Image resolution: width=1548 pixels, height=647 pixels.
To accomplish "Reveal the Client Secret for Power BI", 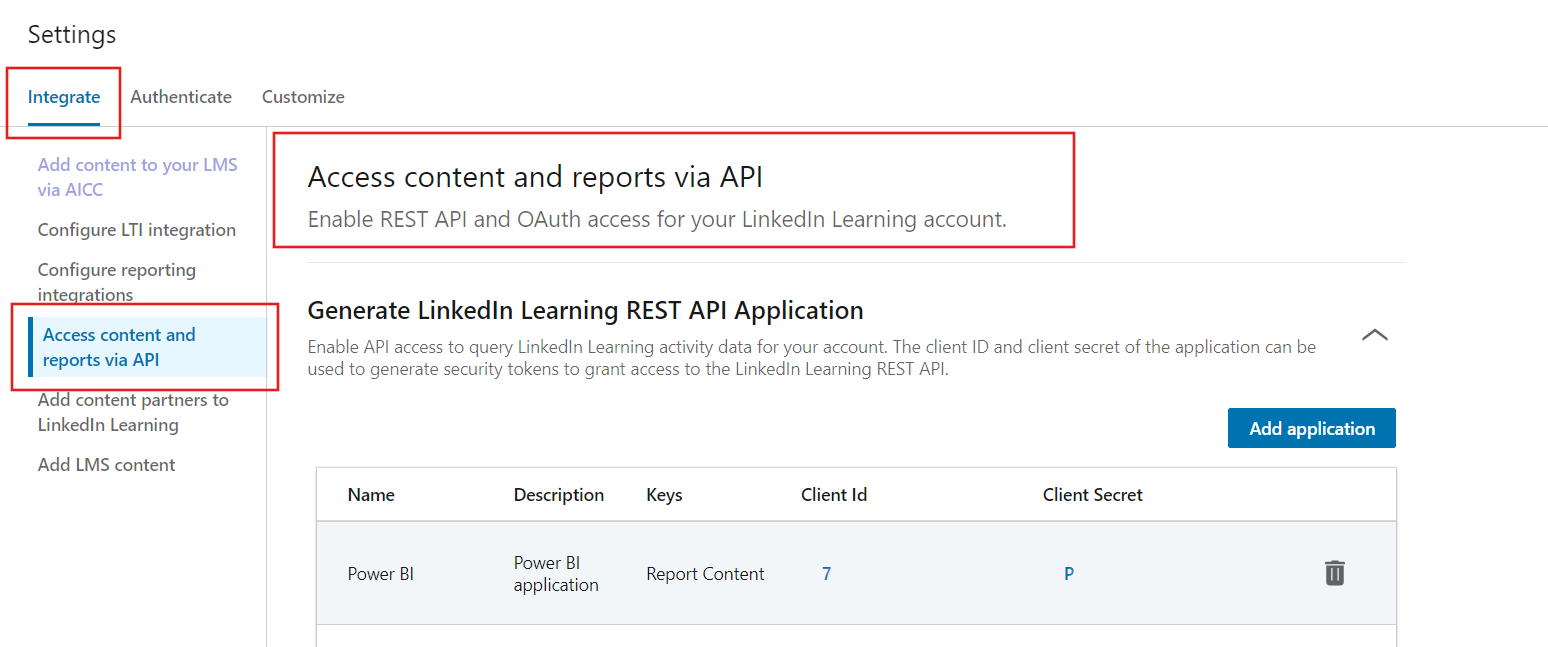I will point(1068,573).
